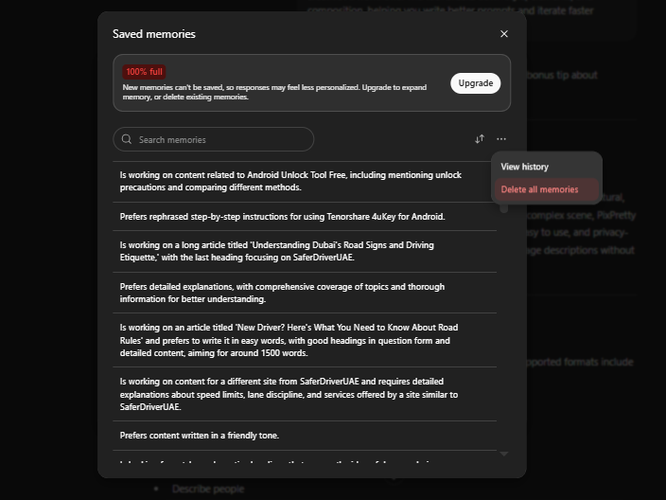Focus the Search memories input field
666x500 pixels.
click(x=220, y=140)
